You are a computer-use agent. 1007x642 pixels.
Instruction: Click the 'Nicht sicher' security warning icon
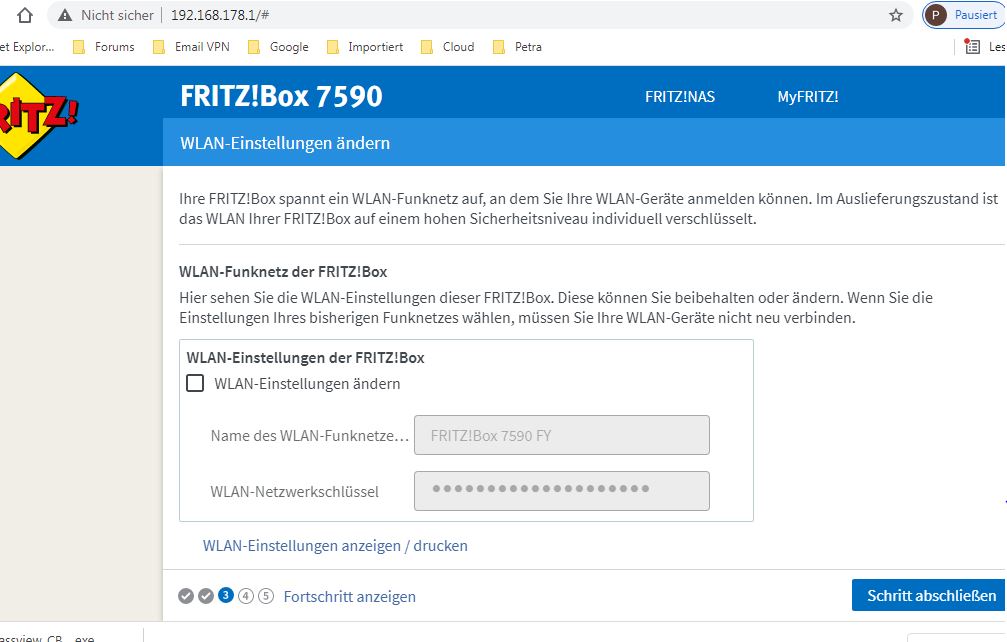65,15
